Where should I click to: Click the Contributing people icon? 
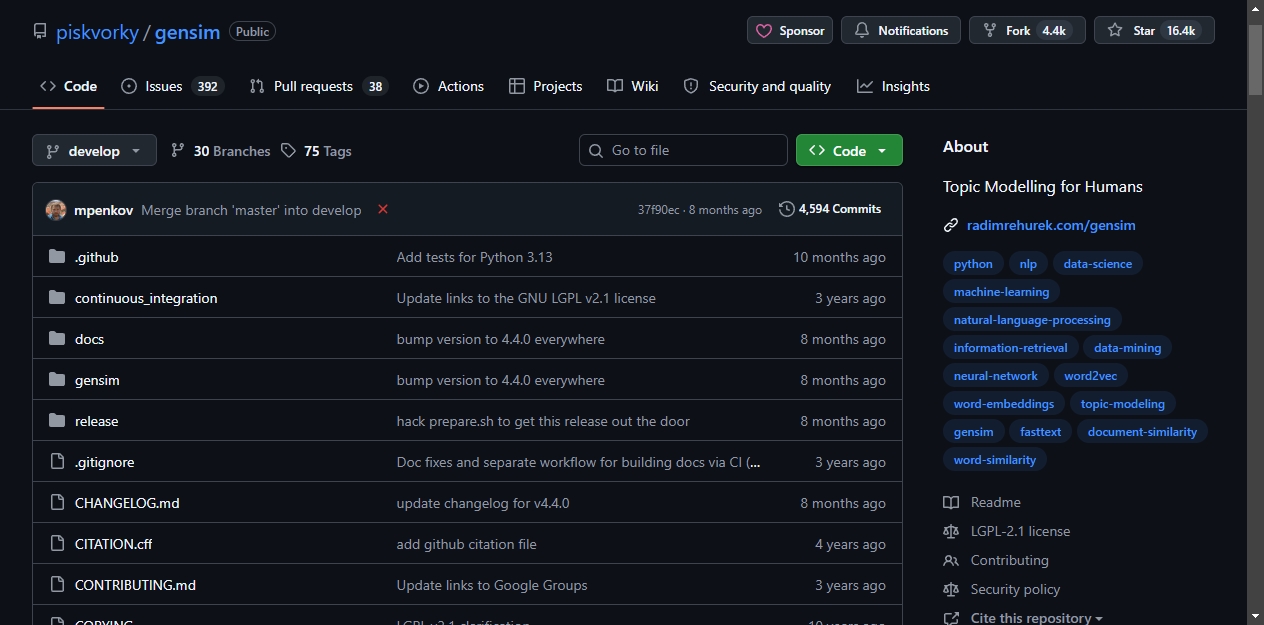click(x=951, y=560)
